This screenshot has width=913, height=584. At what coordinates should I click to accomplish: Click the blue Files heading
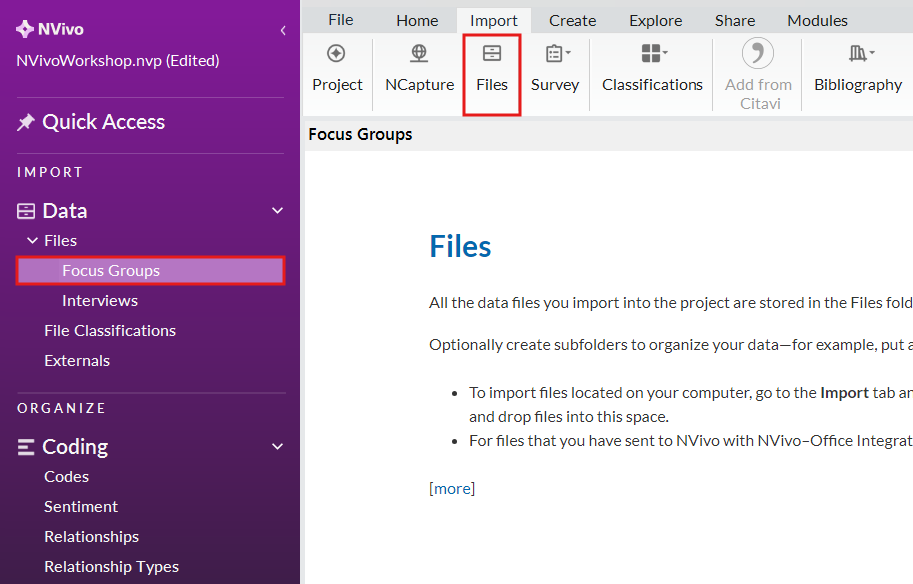(x=460, y=247)
